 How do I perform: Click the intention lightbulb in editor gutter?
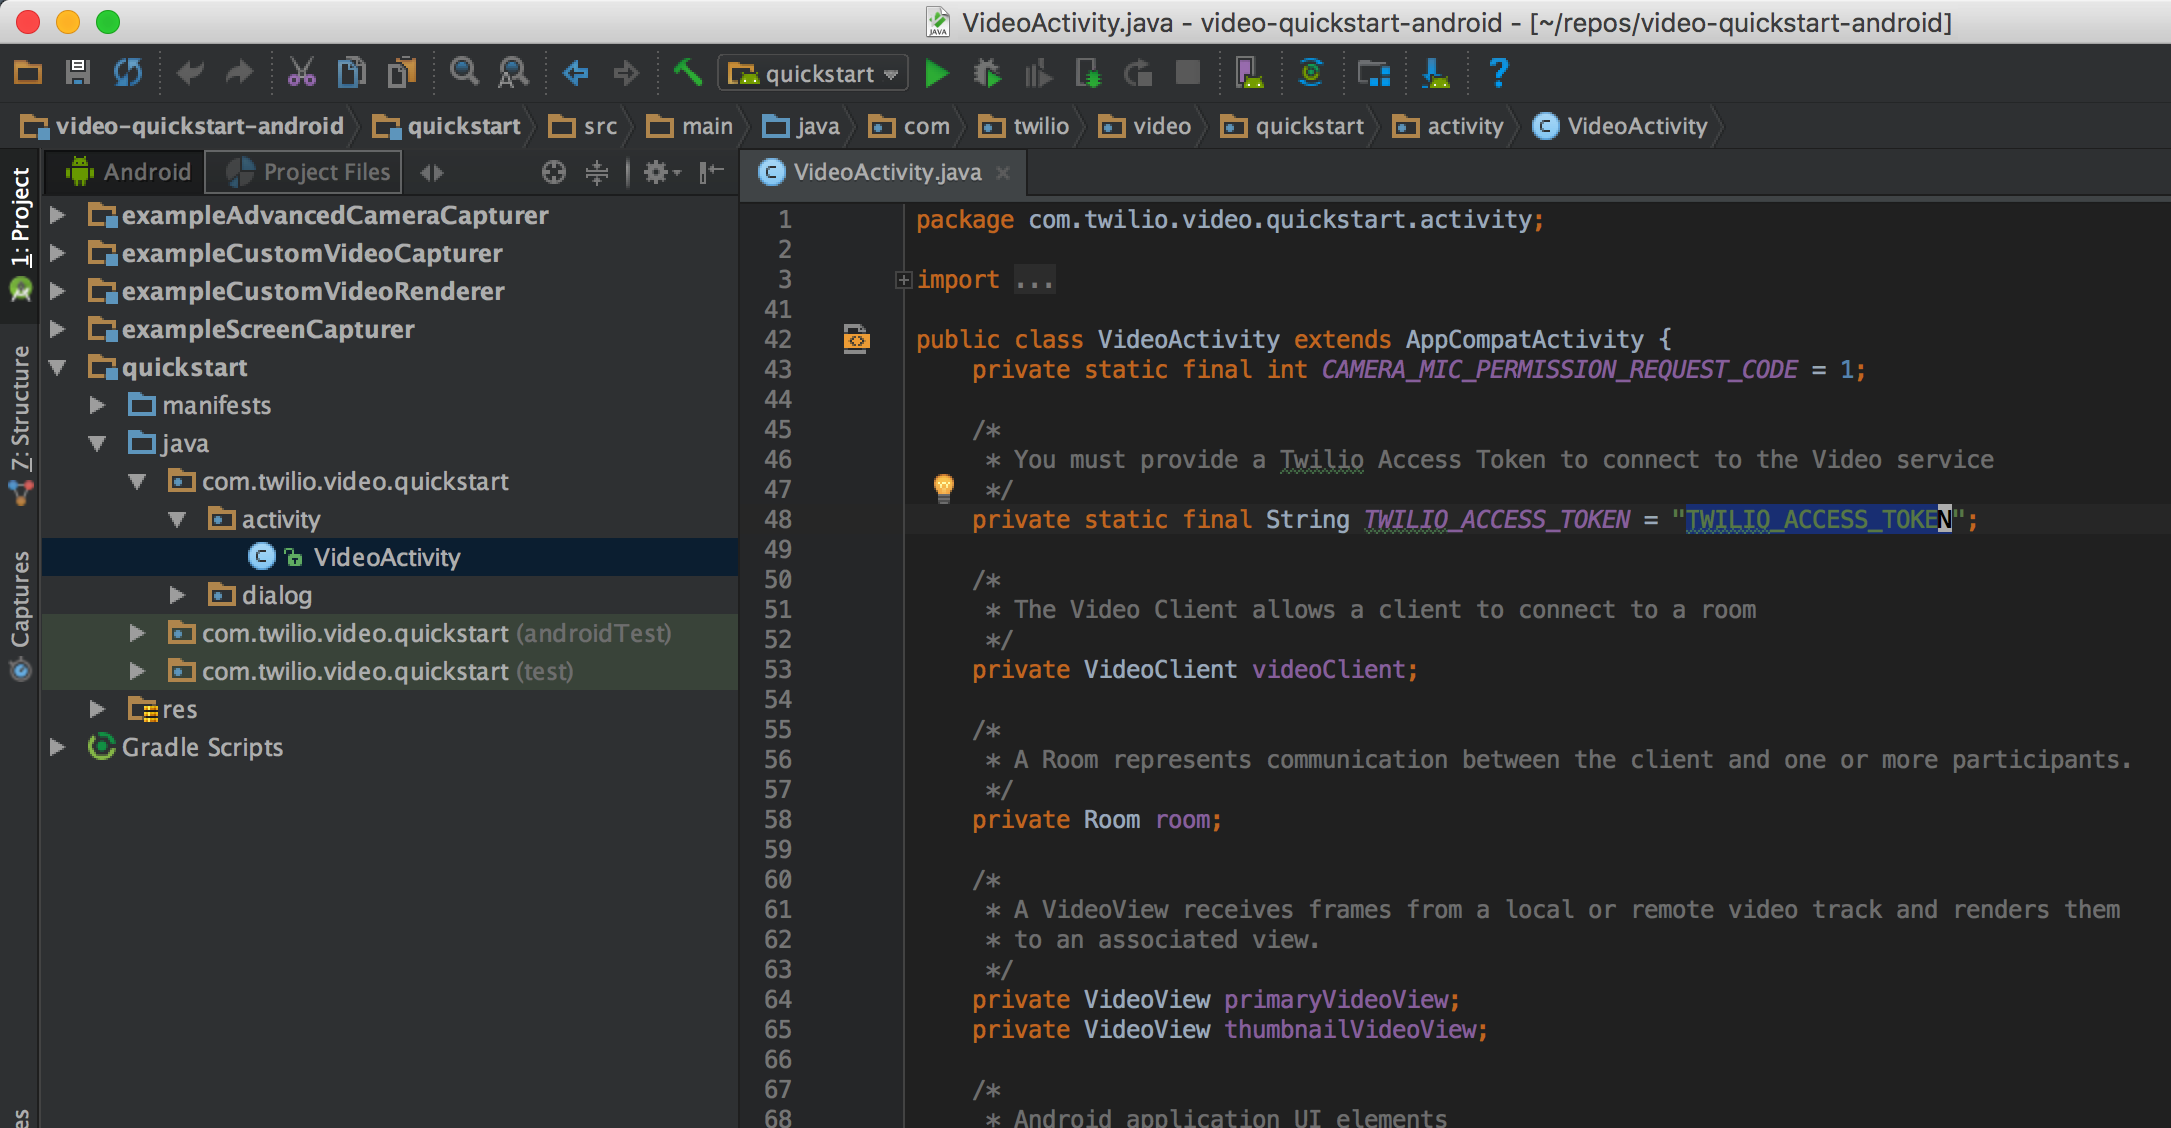point(943,488)
